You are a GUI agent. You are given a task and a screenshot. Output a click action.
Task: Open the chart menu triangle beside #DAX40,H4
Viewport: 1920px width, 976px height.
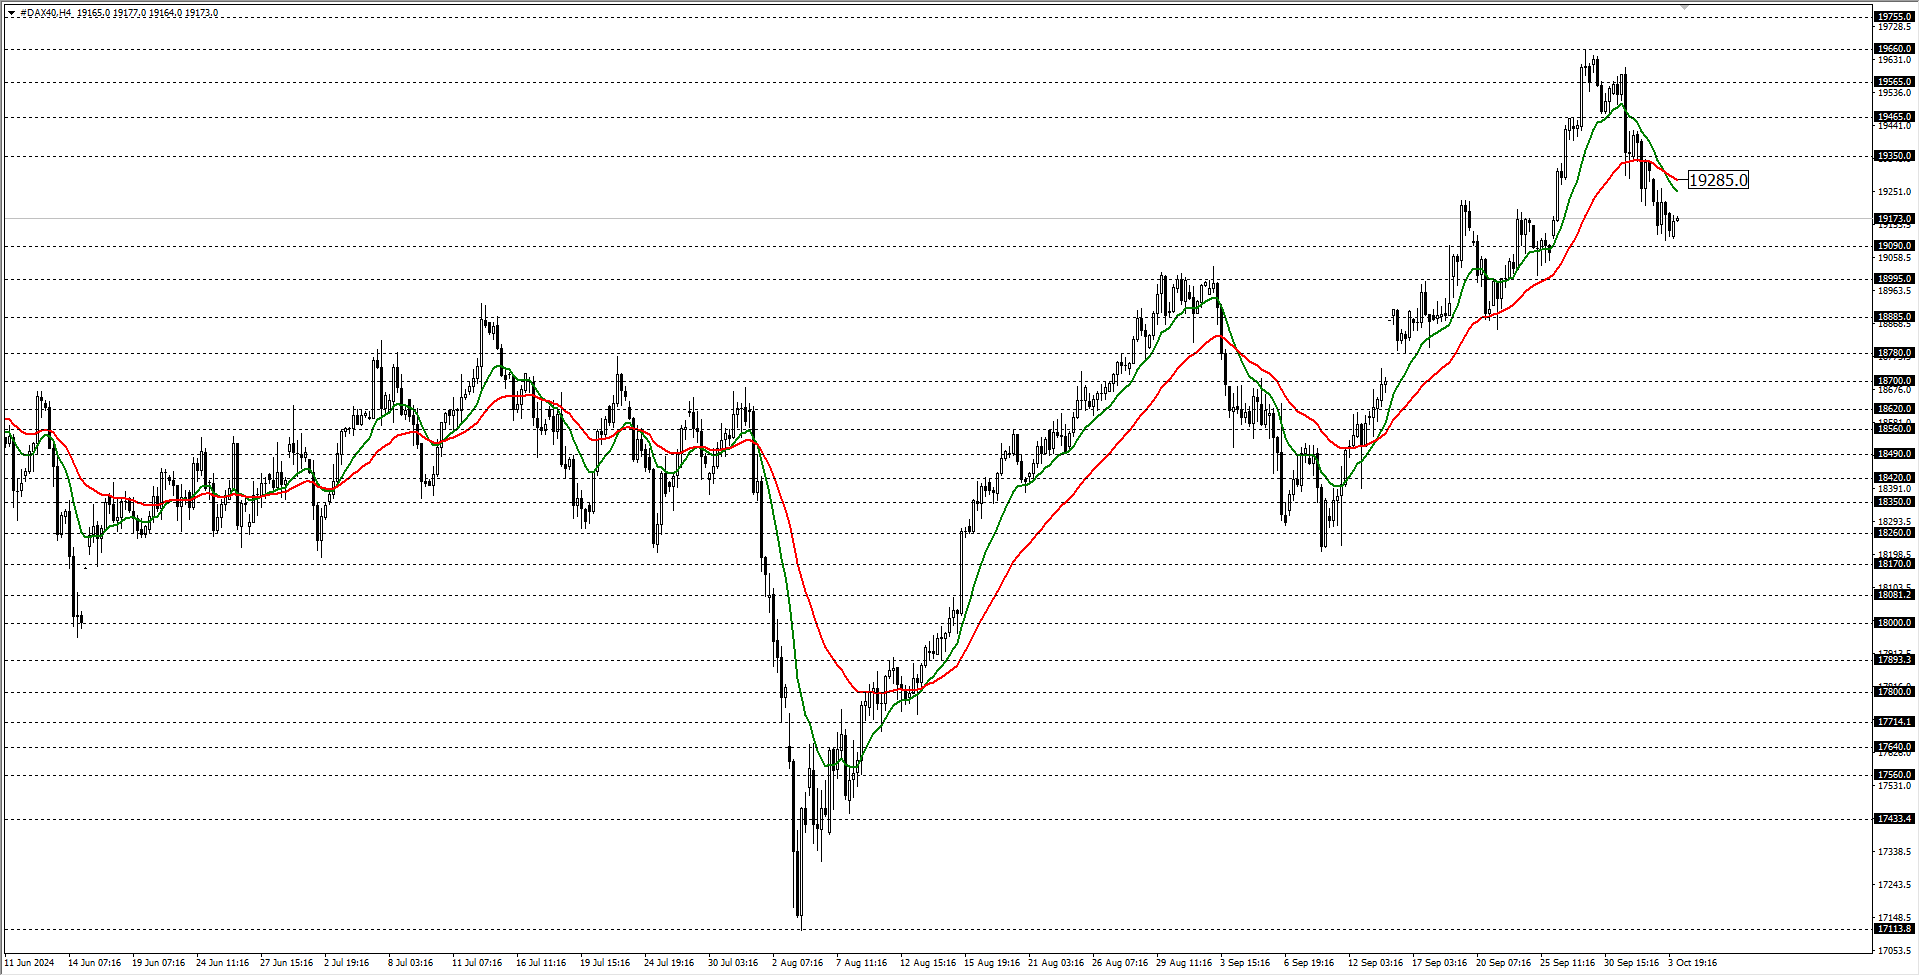click(11, 13)
